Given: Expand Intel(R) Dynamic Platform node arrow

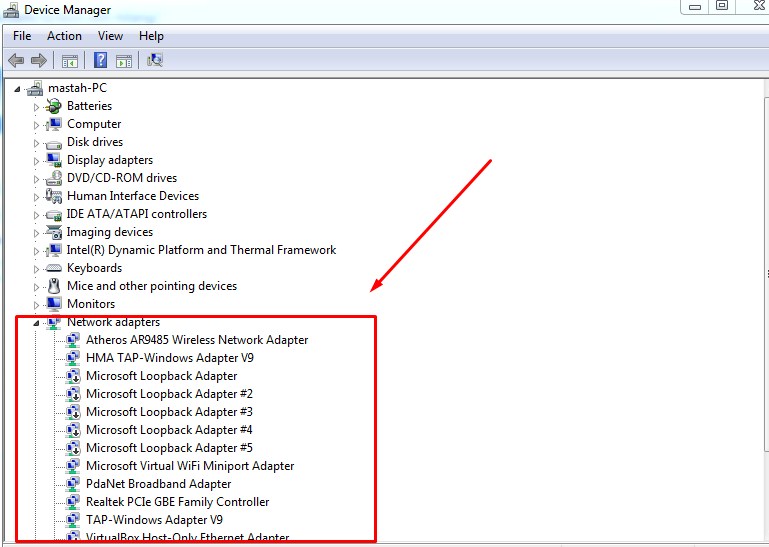Looking at the screenshot, I should point(36,251).
